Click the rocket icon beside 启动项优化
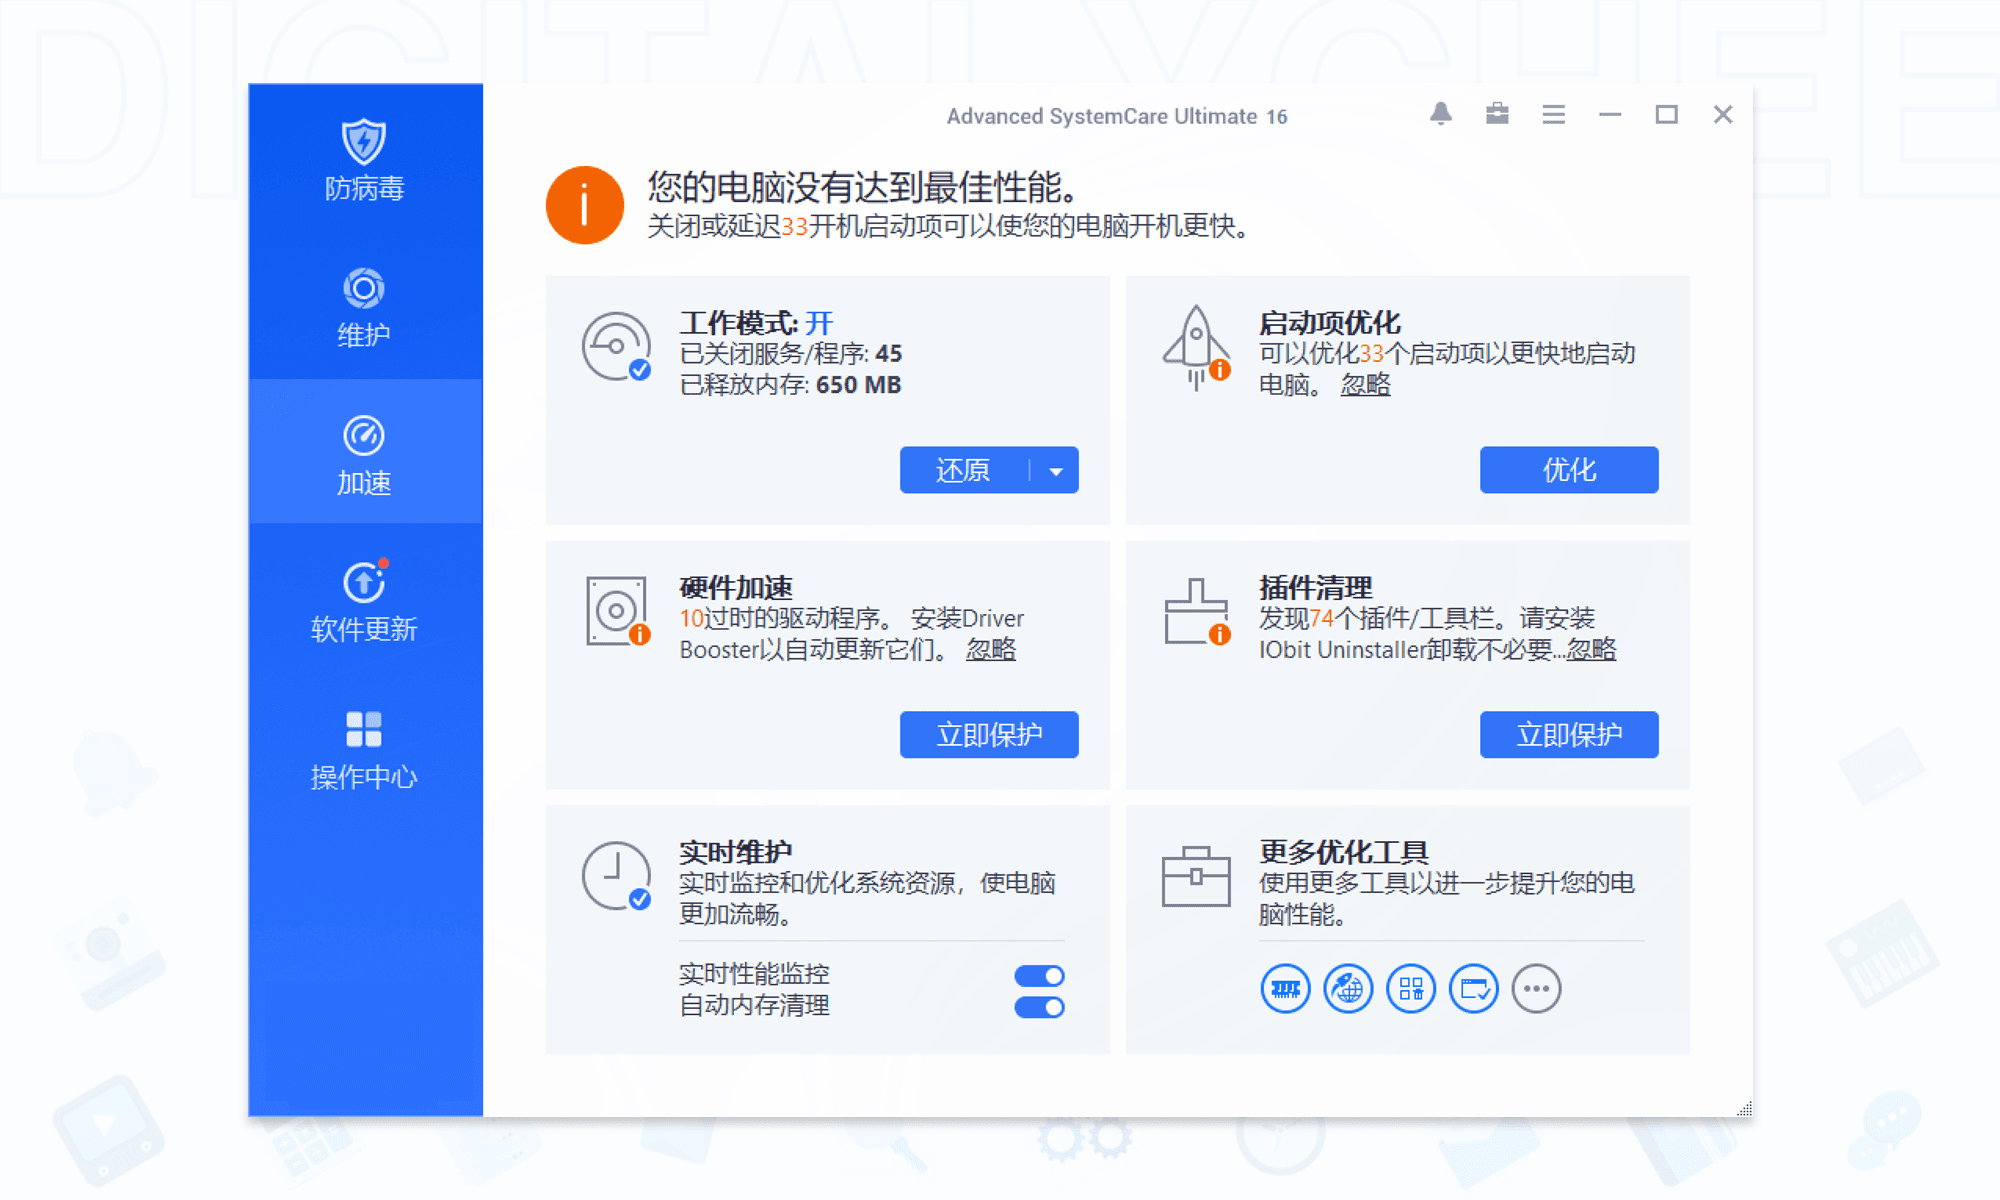This screenshot has width=2000, height=1200. click(x=1197, y=345)
